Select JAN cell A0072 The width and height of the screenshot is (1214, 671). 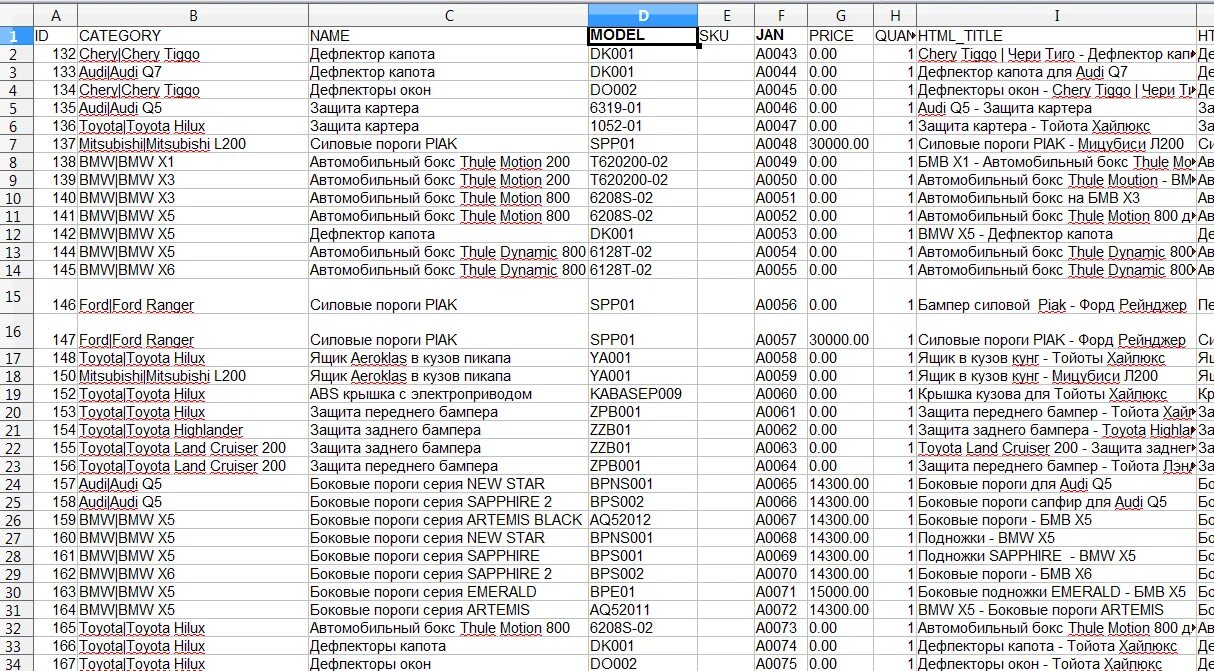[x=780, y=610]
